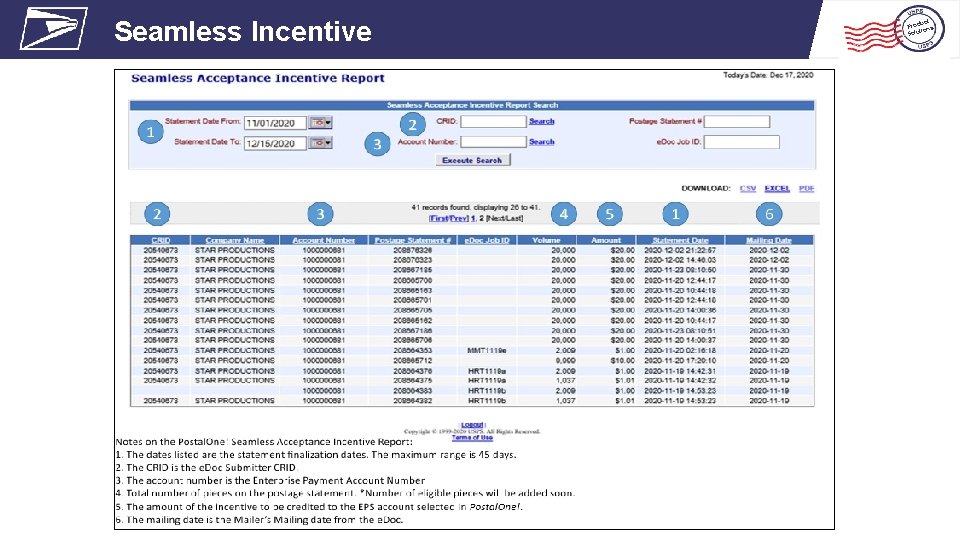960x540 pixels.
Task: Click the Statement Date From field 11/01/2020
Action: 275,123
